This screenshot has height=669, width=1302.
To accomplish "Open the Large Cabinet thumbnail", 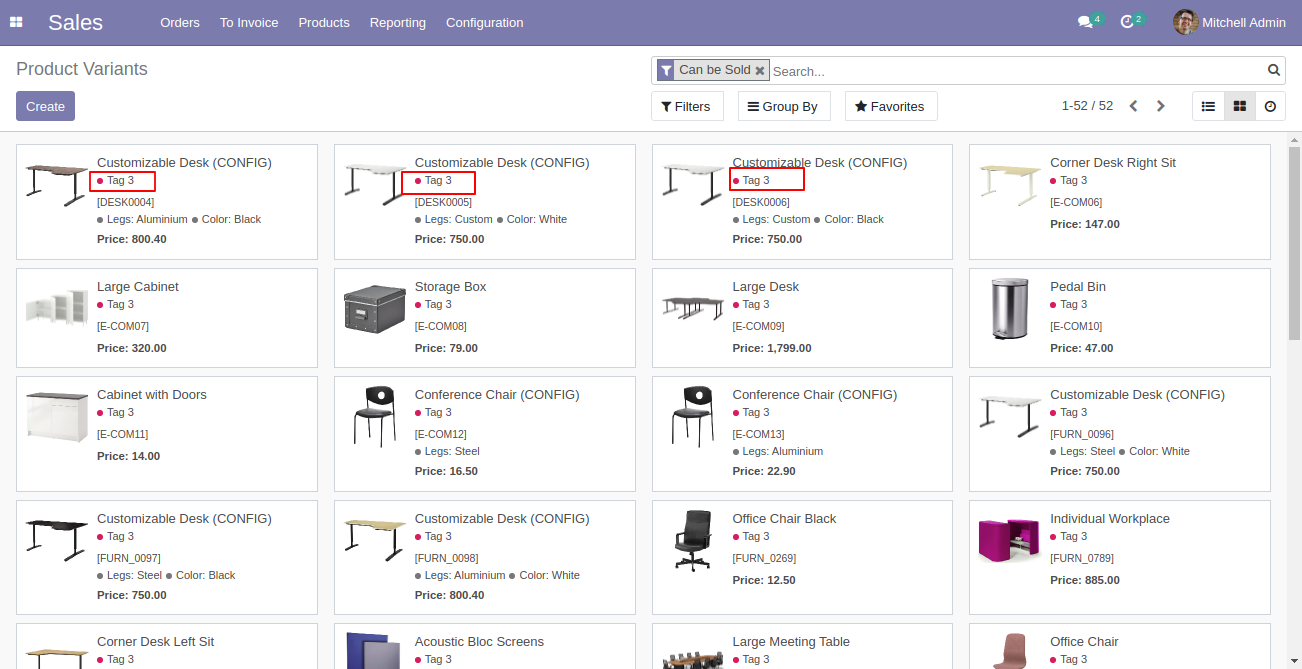I will tap(57, 307).
